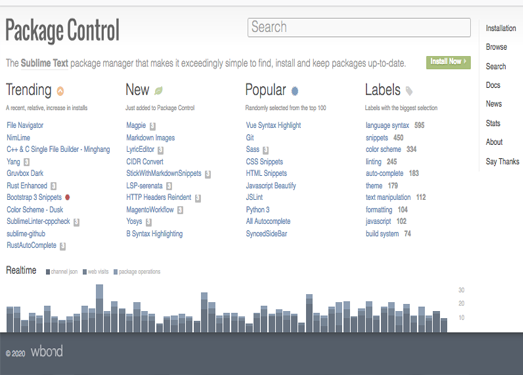Open the text manipulation label
The image size is (523, 375).
pyautogui.click(x=388, y=197)
